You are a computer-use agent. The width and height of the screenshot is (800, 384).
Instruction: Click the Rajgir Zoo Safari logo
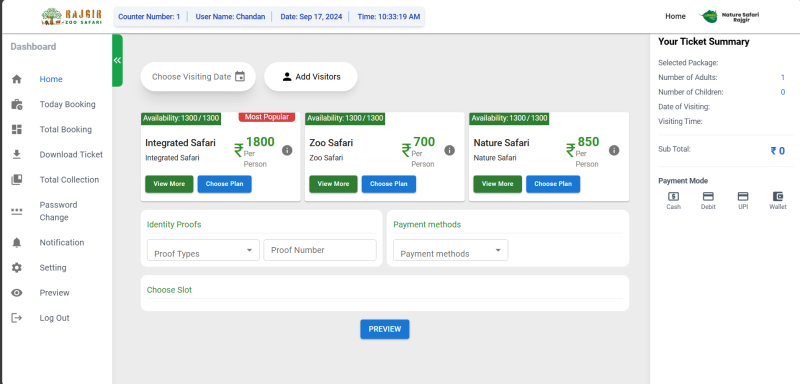(x=71, y=16)
